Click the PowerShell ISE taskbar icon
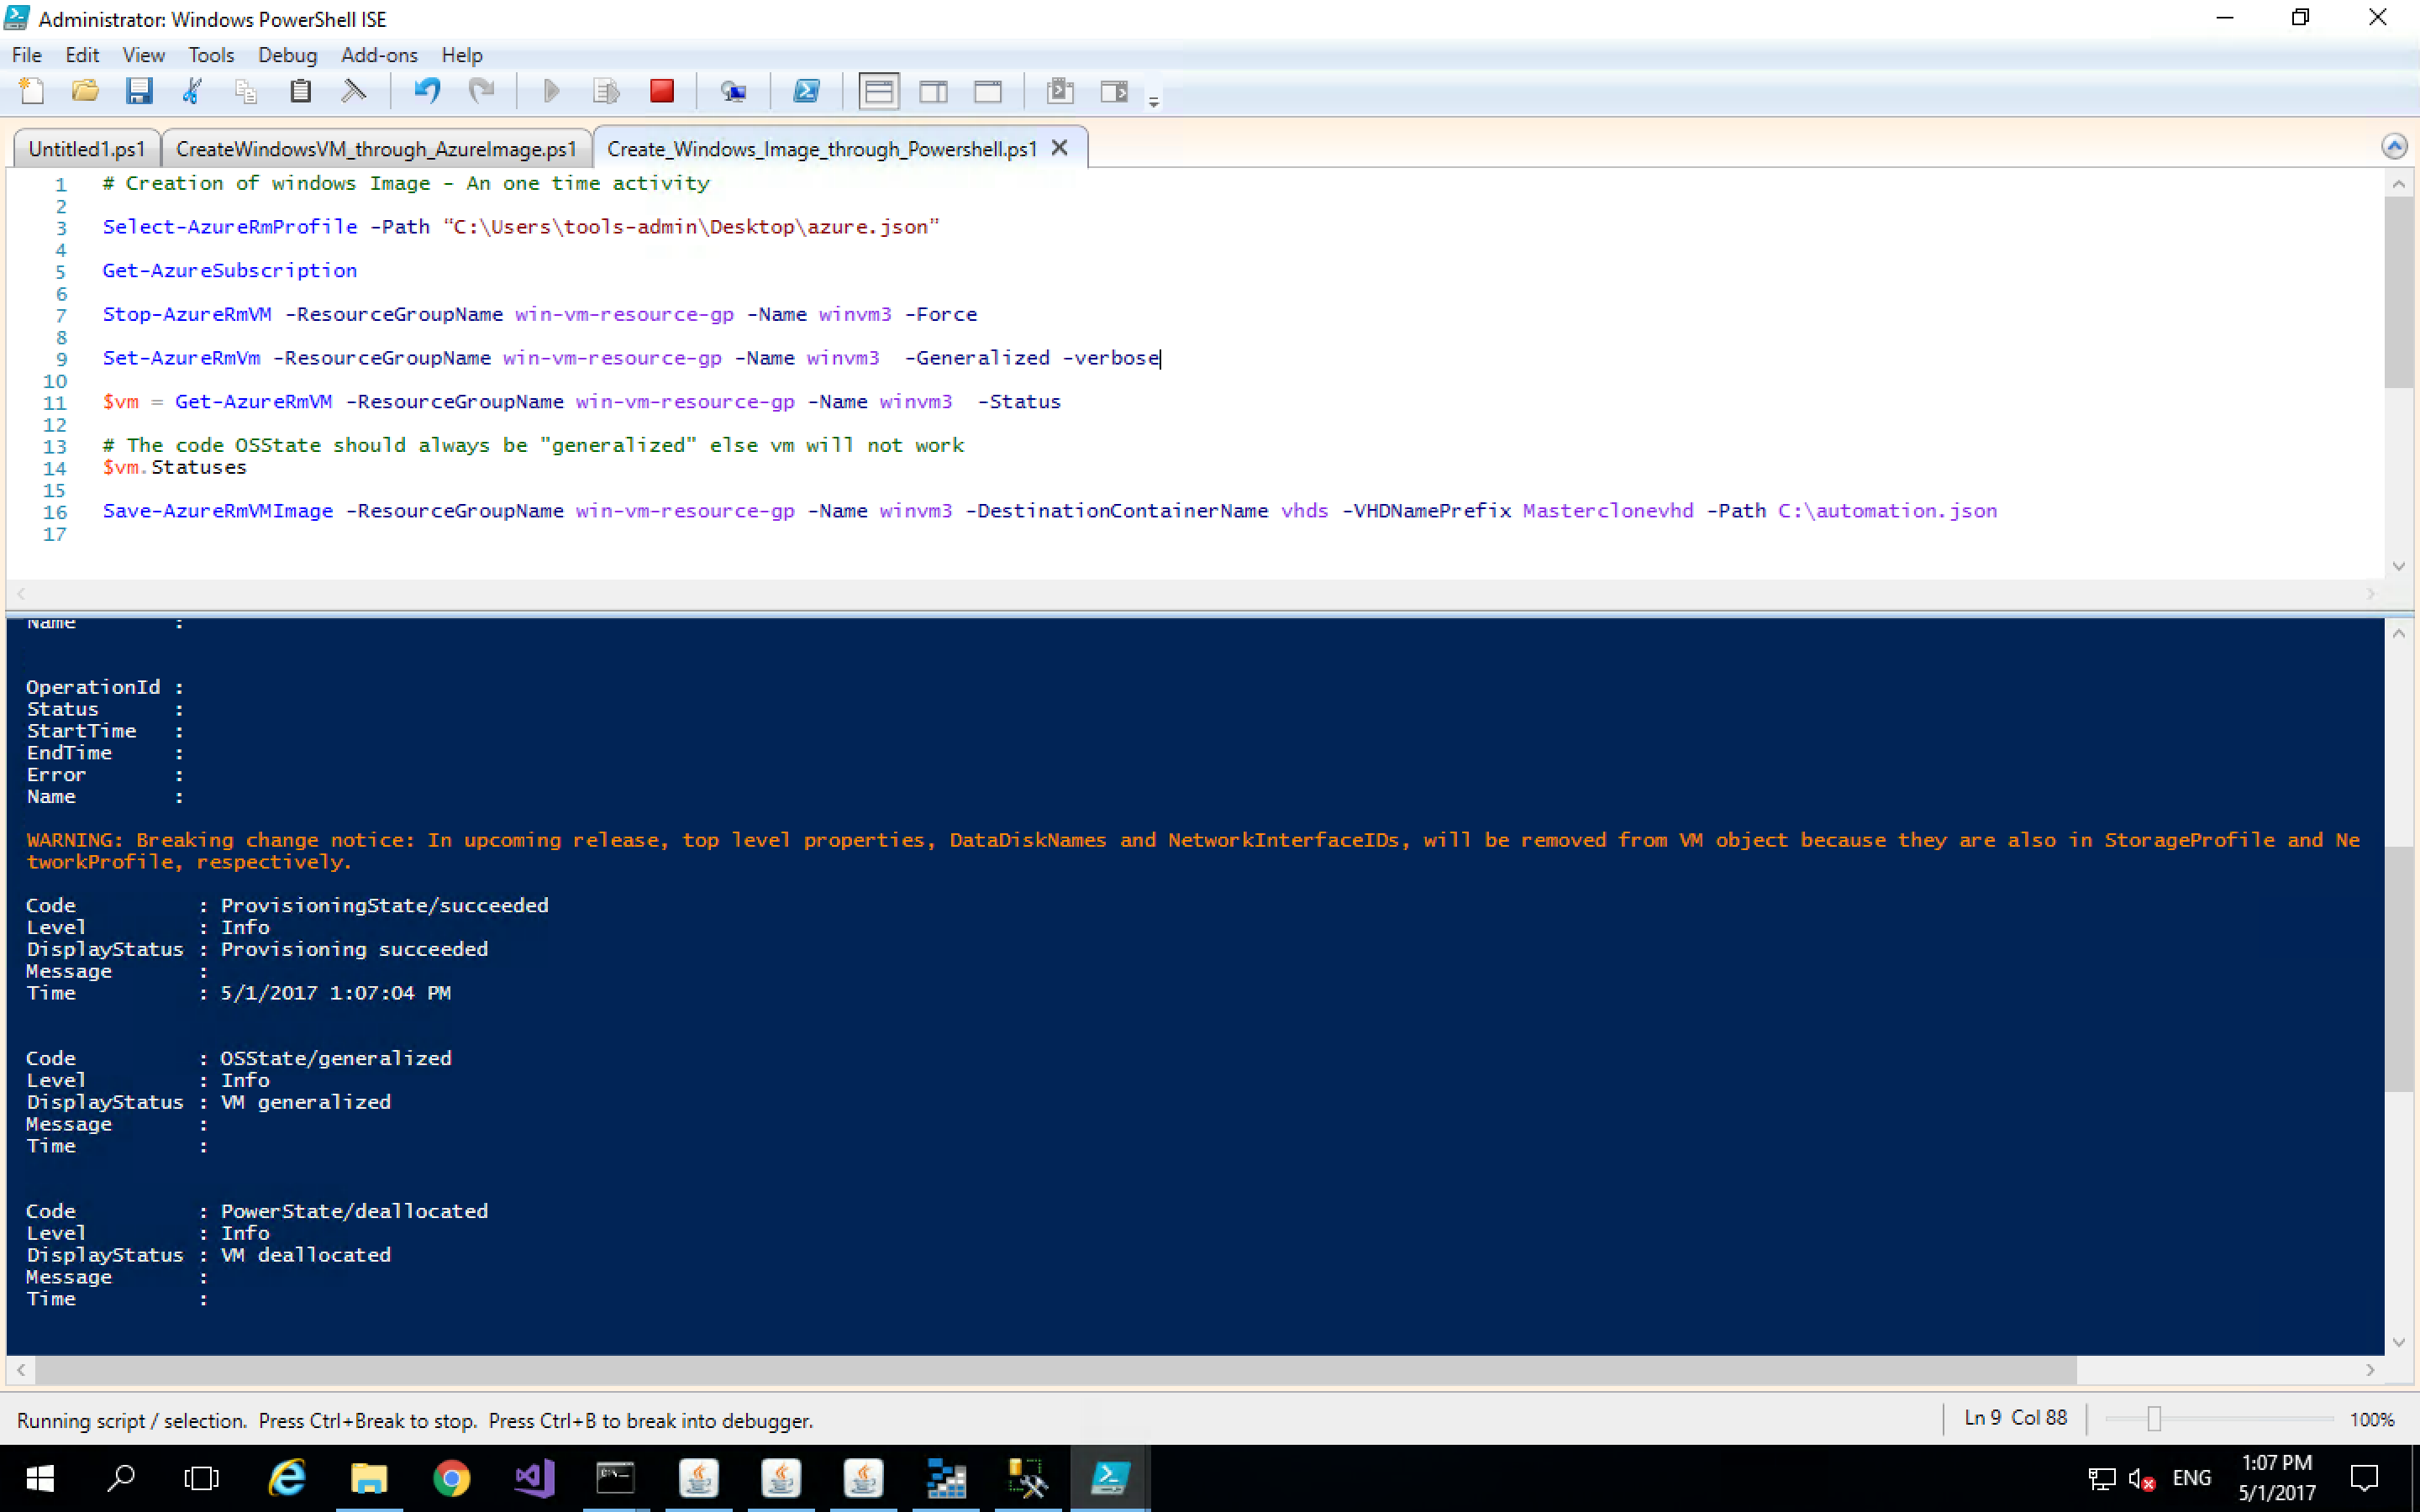The width and height of the screenshot is (2420, 1512). (1110, 1479)
